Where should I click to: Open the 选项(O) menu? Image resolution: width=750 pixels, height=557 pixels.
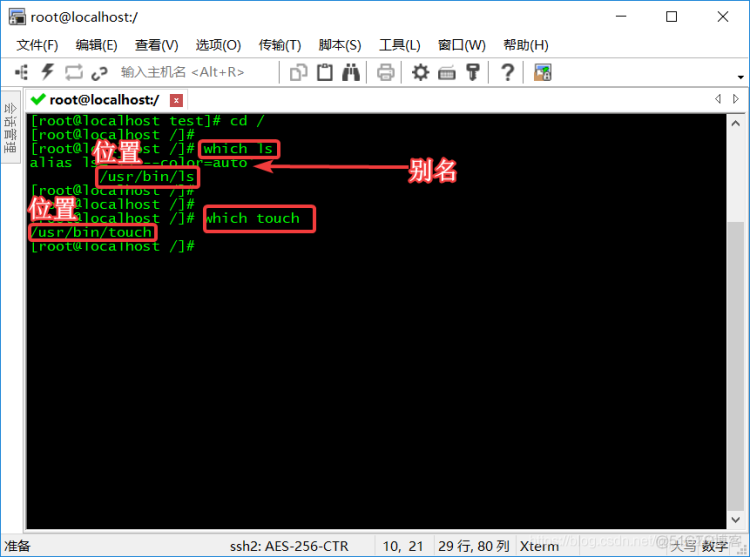point(218,45)
